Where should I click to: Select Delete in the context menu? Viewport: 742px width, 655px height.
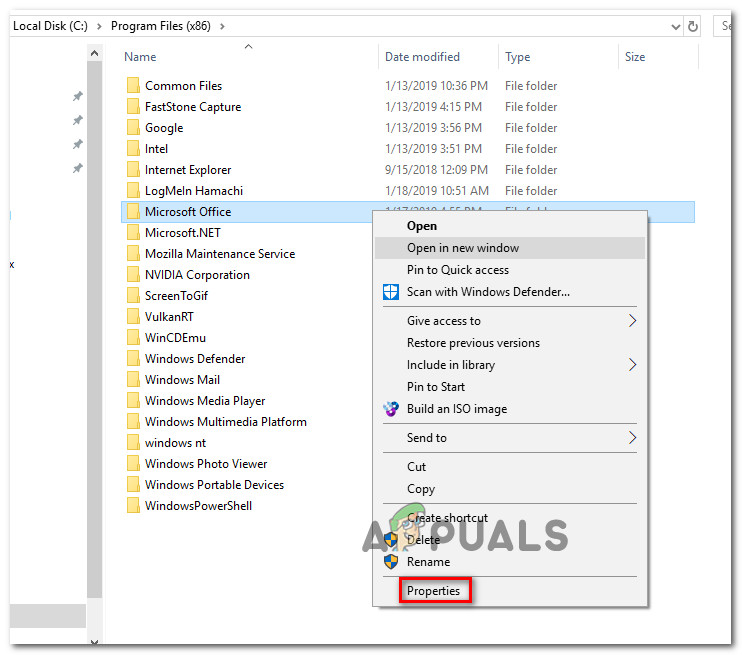(x=510, y=540)
